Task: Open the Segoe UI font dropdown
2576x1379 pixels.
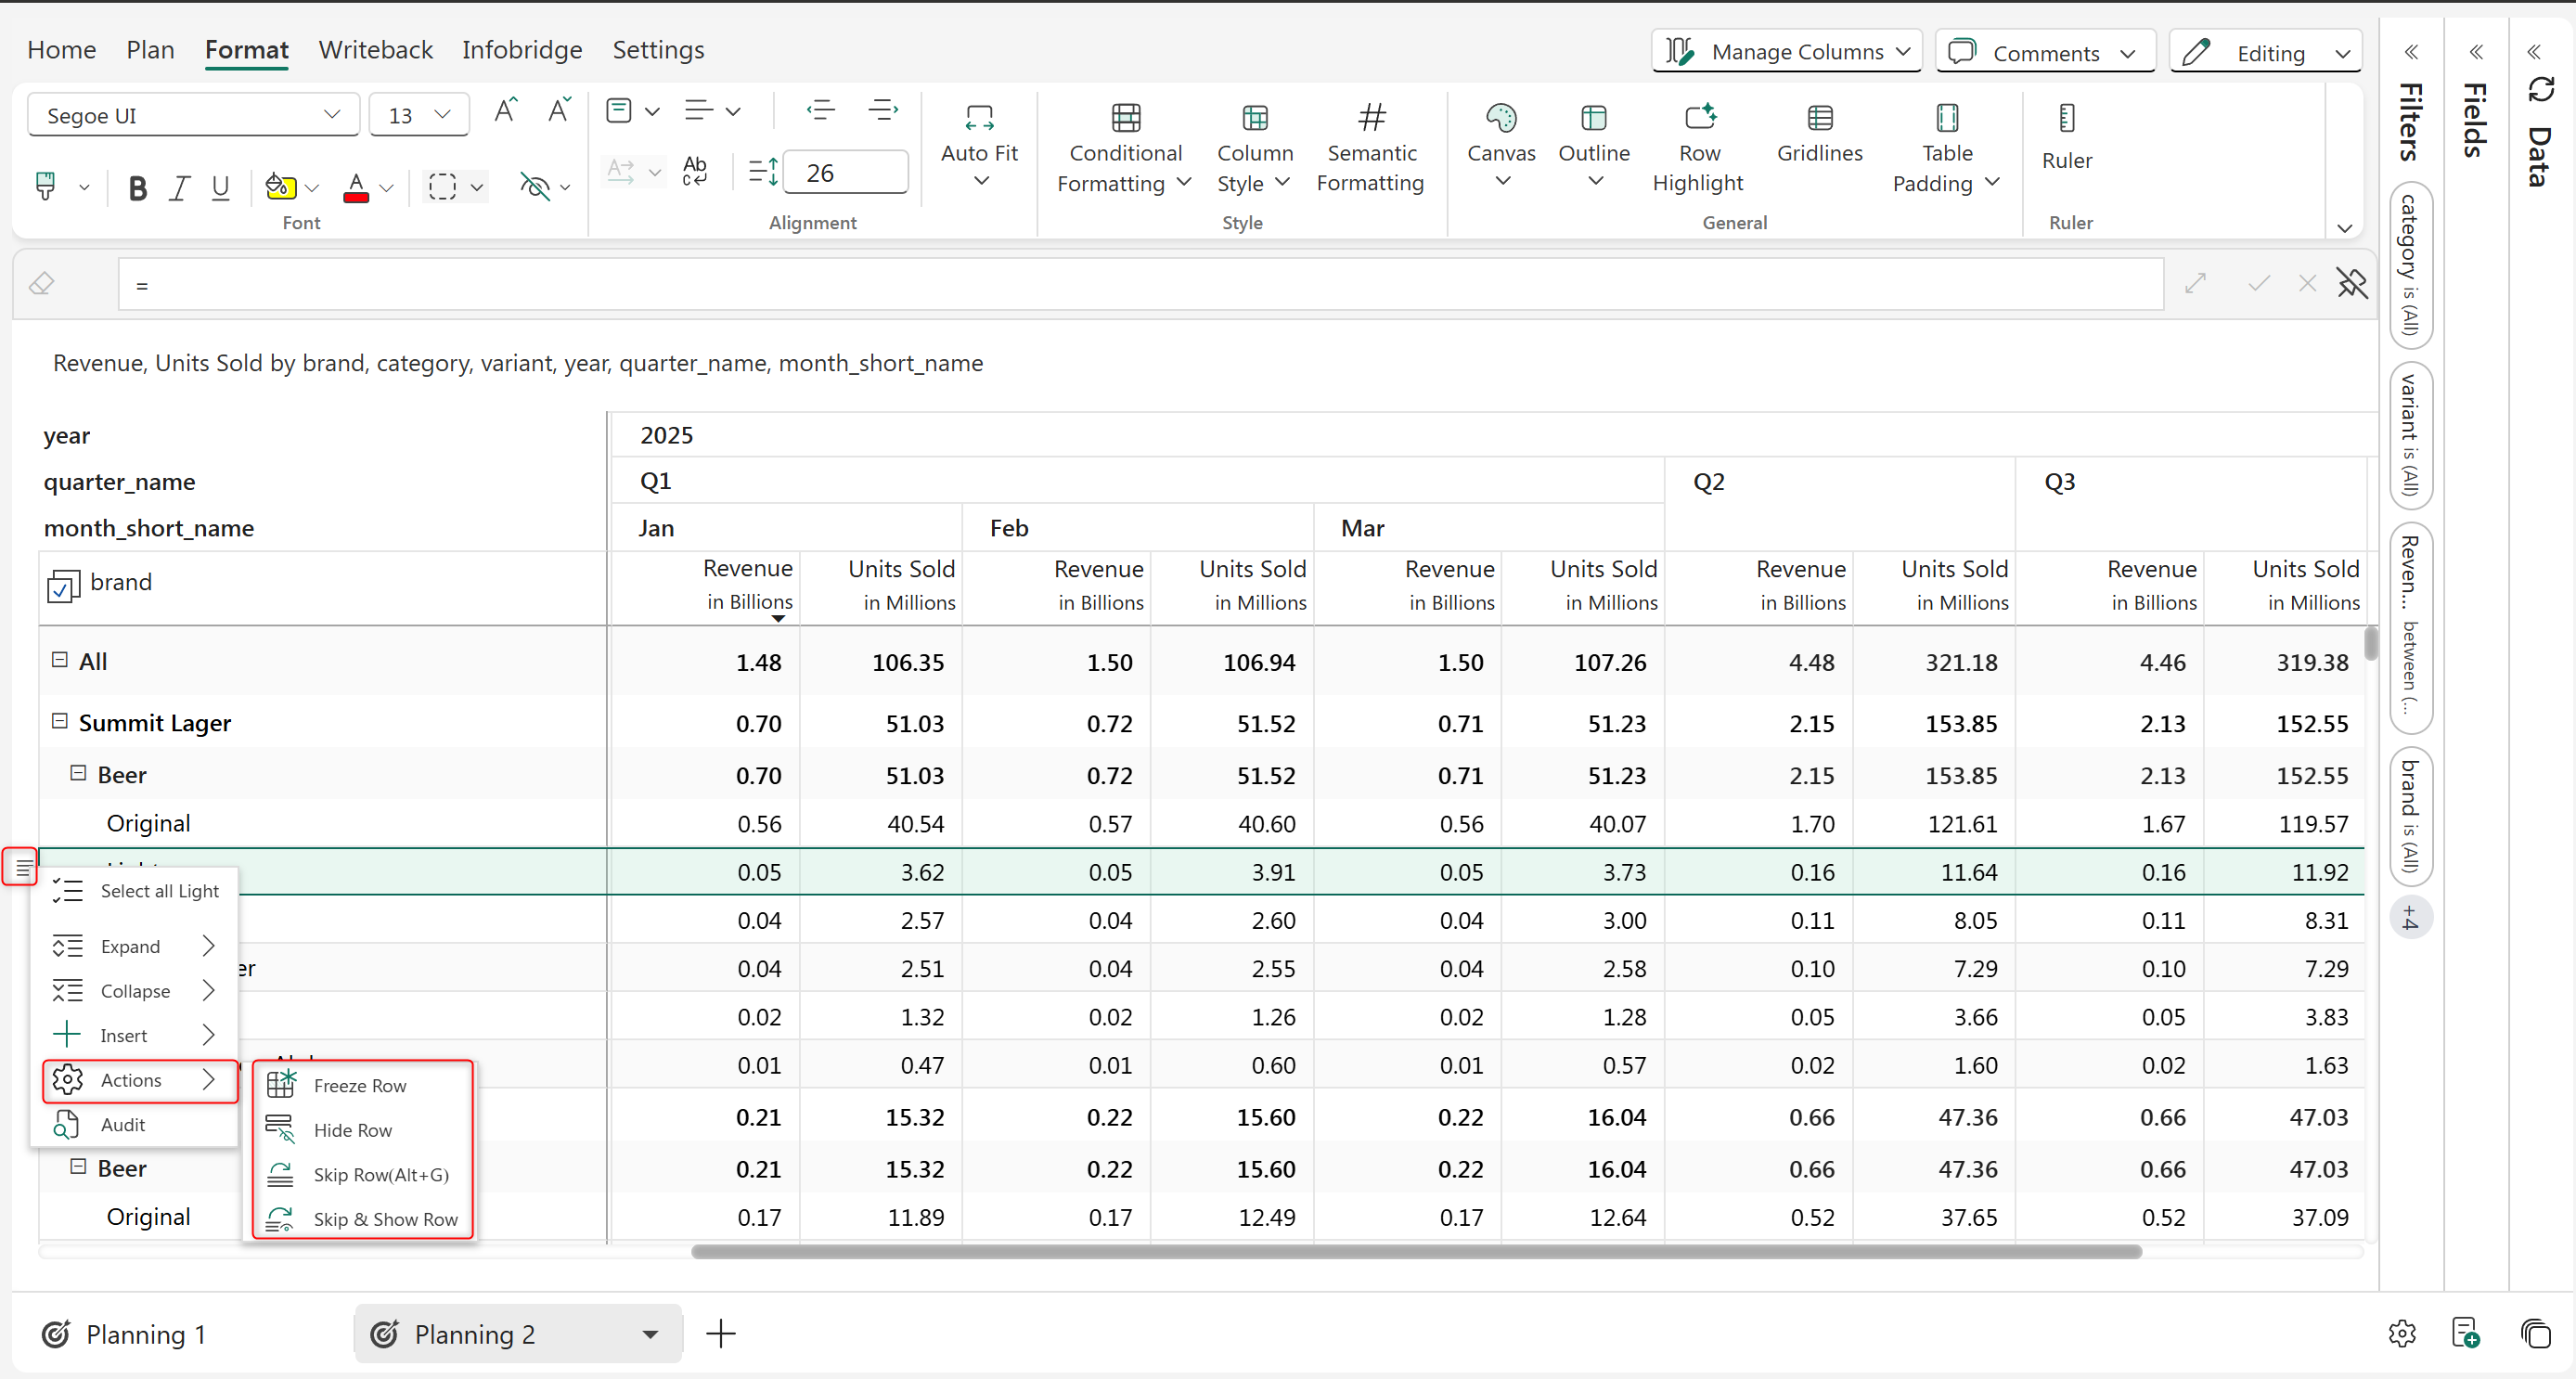Action: [x=192, y=115]
